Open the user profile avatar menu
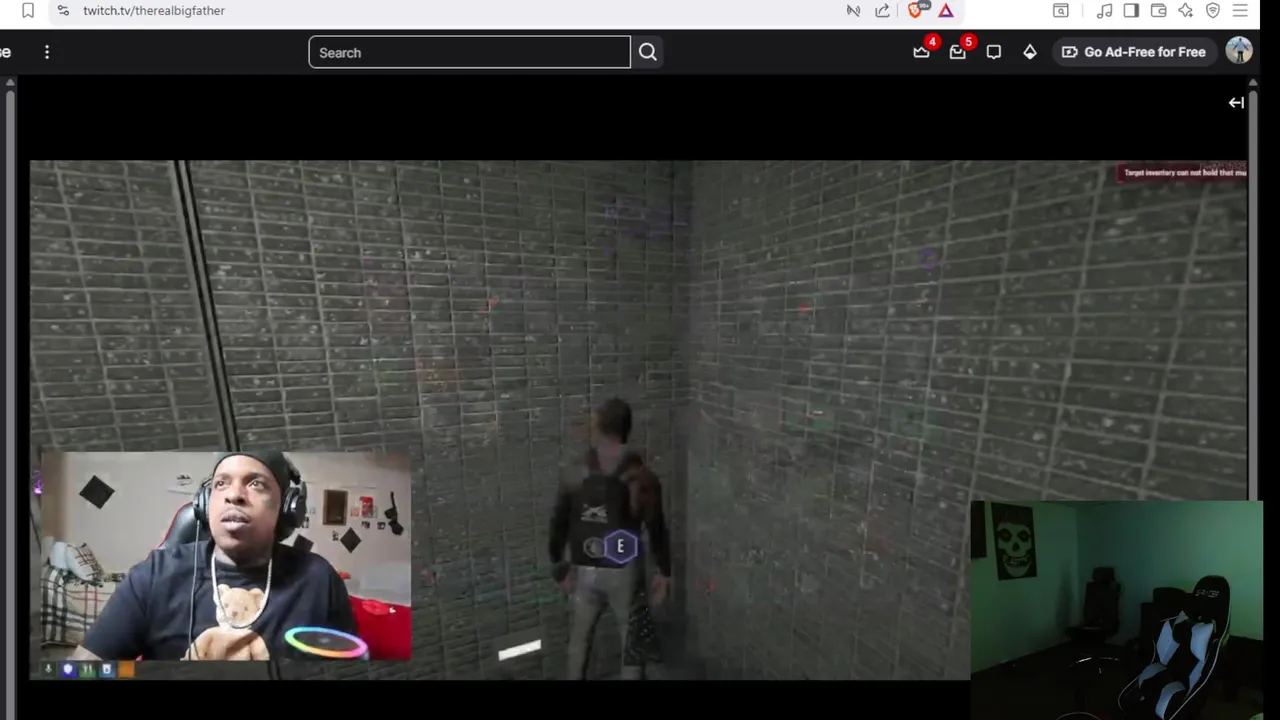1280x720 pixels. 1239,52
